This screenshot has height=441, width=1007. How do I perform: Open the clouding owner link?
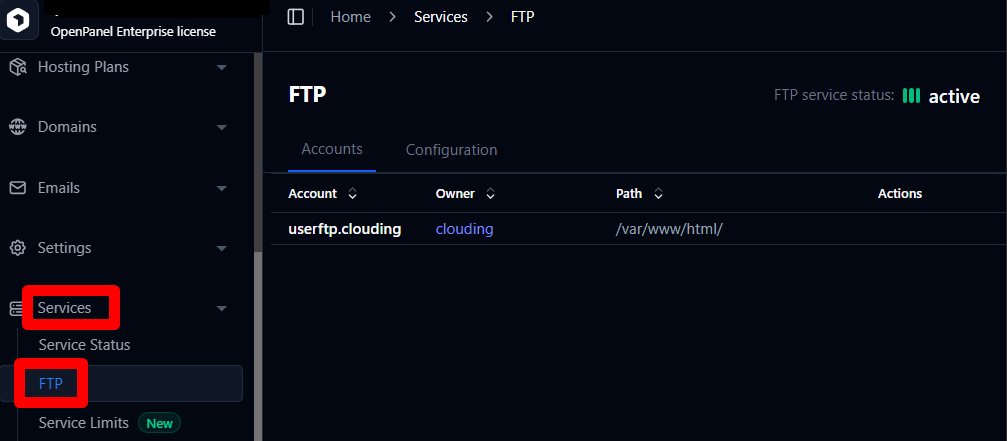[x=464, y=229]
